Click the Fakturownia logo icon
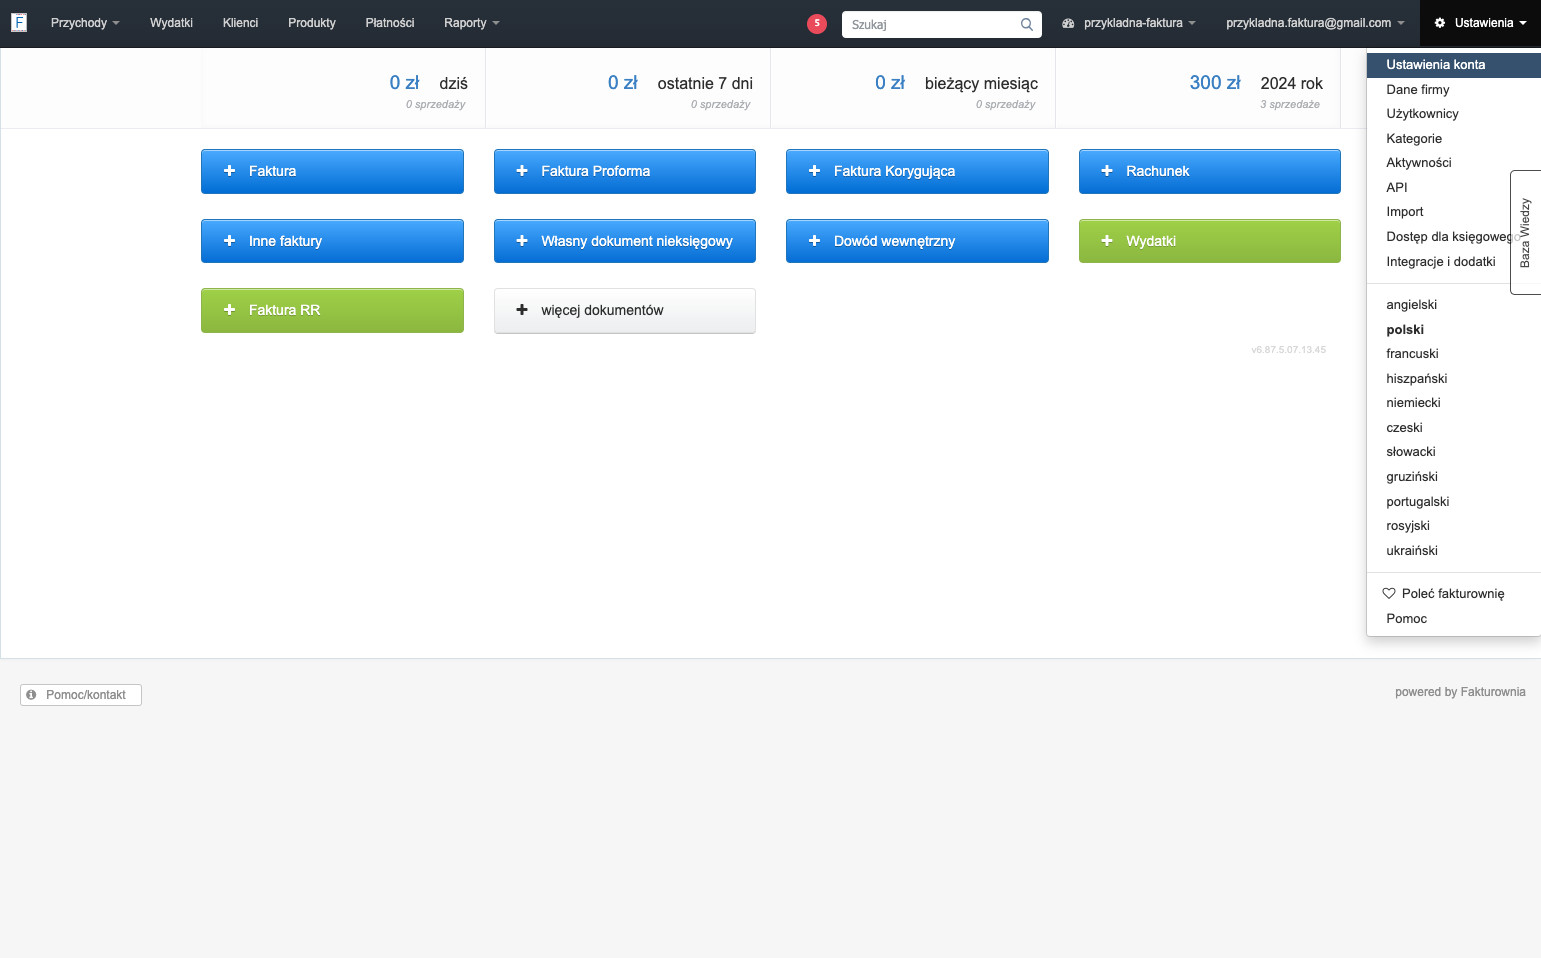Image resolution: width=1541 pixels, height=958 pixels. click(x=19, y=22)
